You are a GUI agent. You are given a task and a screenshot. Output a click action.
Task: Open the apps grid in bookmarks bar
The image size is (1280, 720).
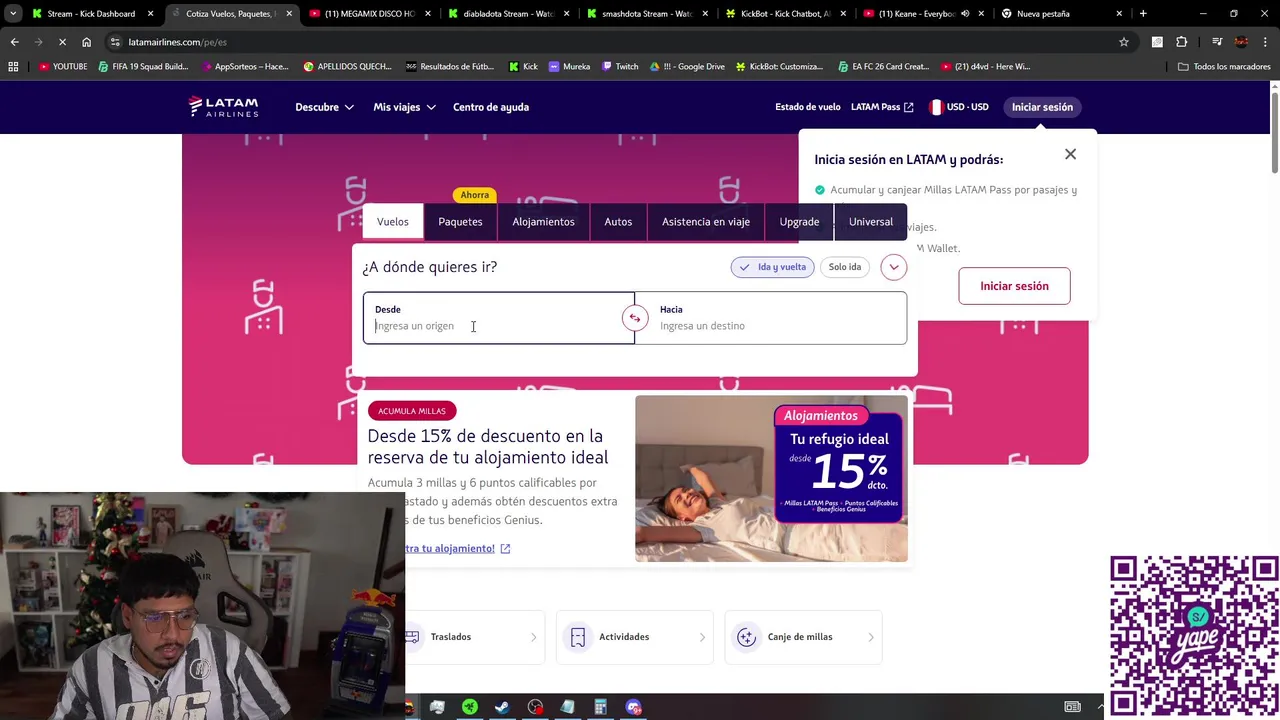click(13, 66)
